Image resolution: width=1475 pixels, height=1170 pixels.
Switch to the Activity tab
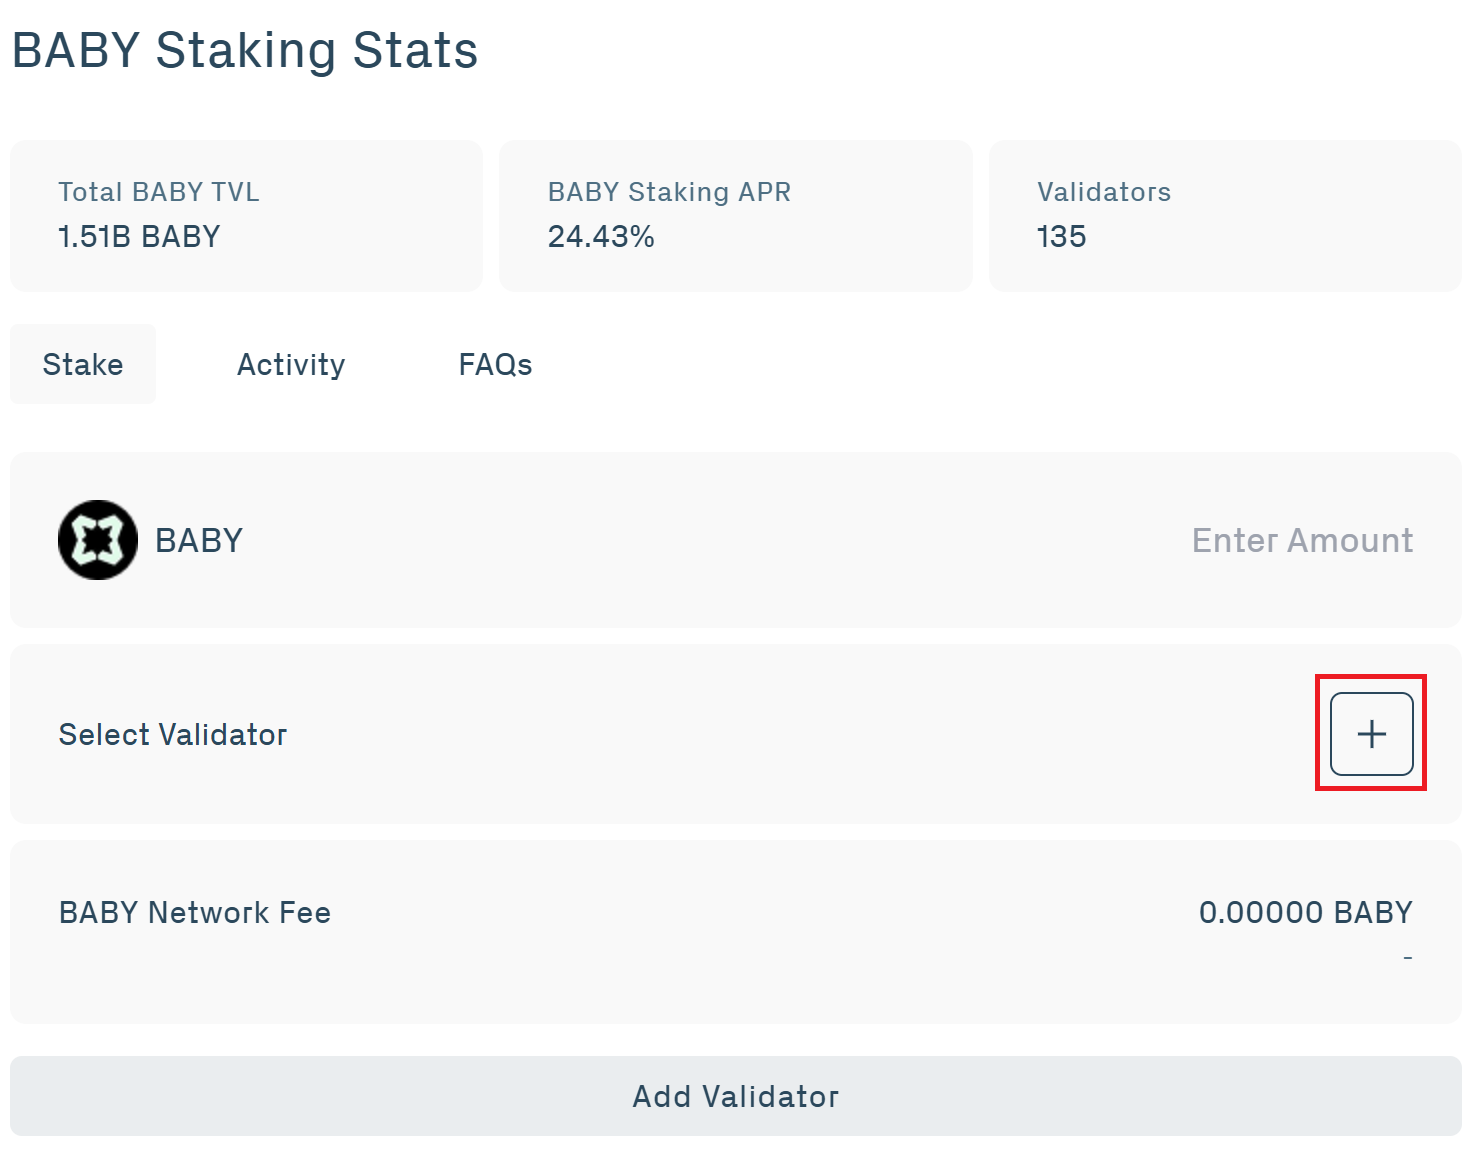290,364
